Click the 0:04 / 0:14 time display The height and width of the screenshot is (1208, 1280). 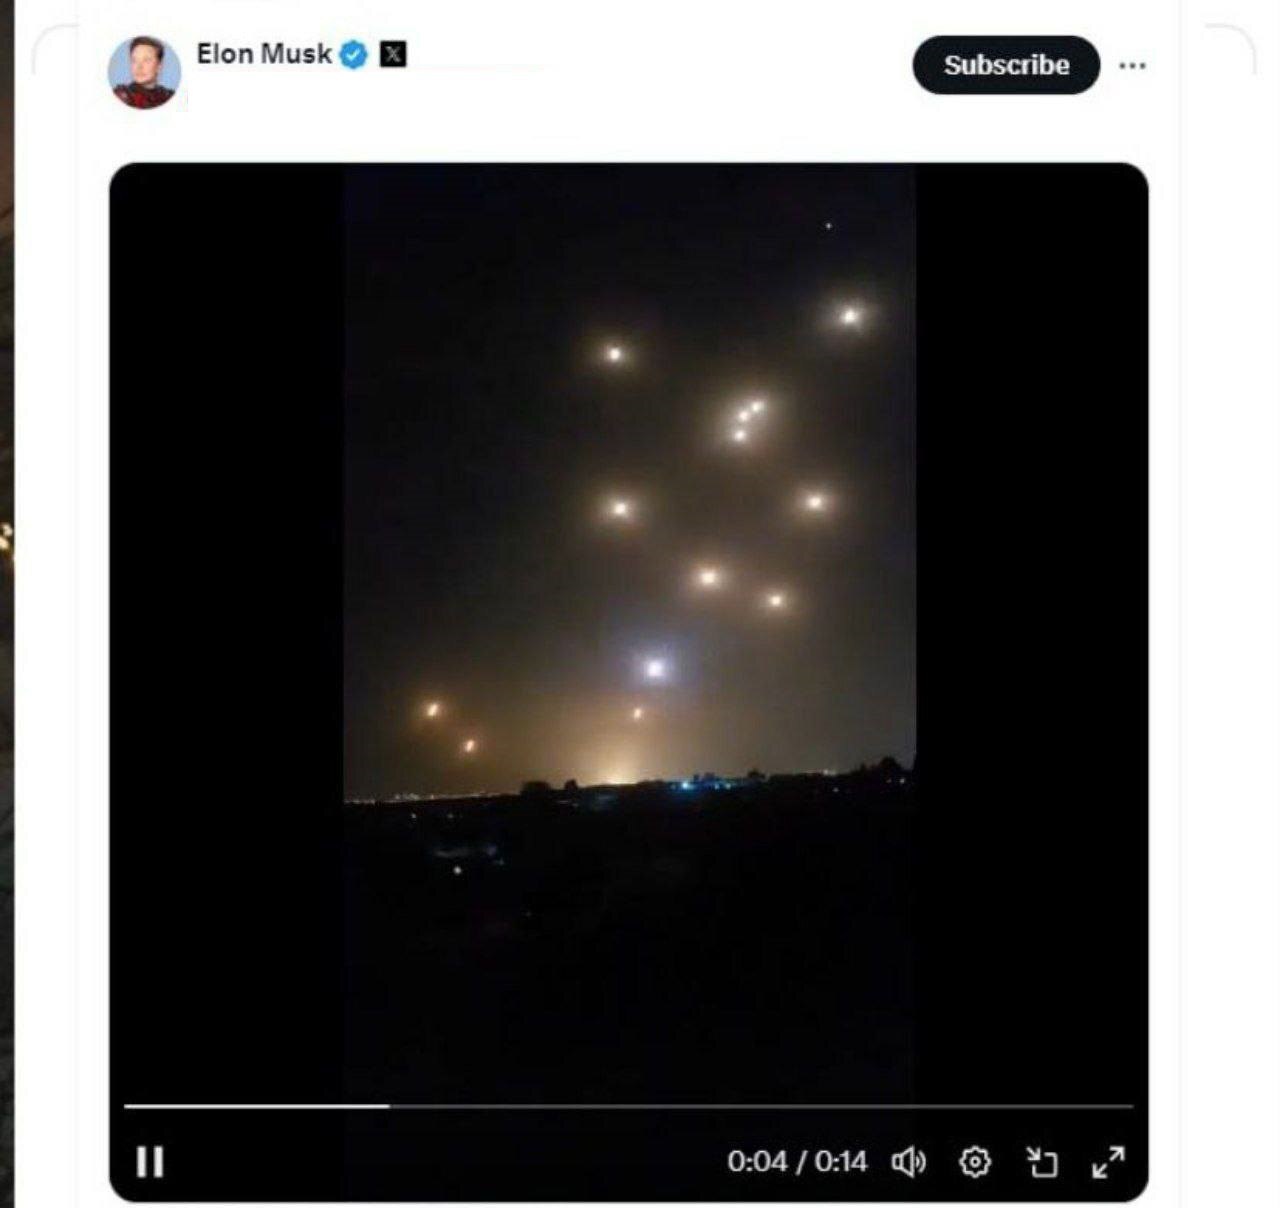(797, 1161)
